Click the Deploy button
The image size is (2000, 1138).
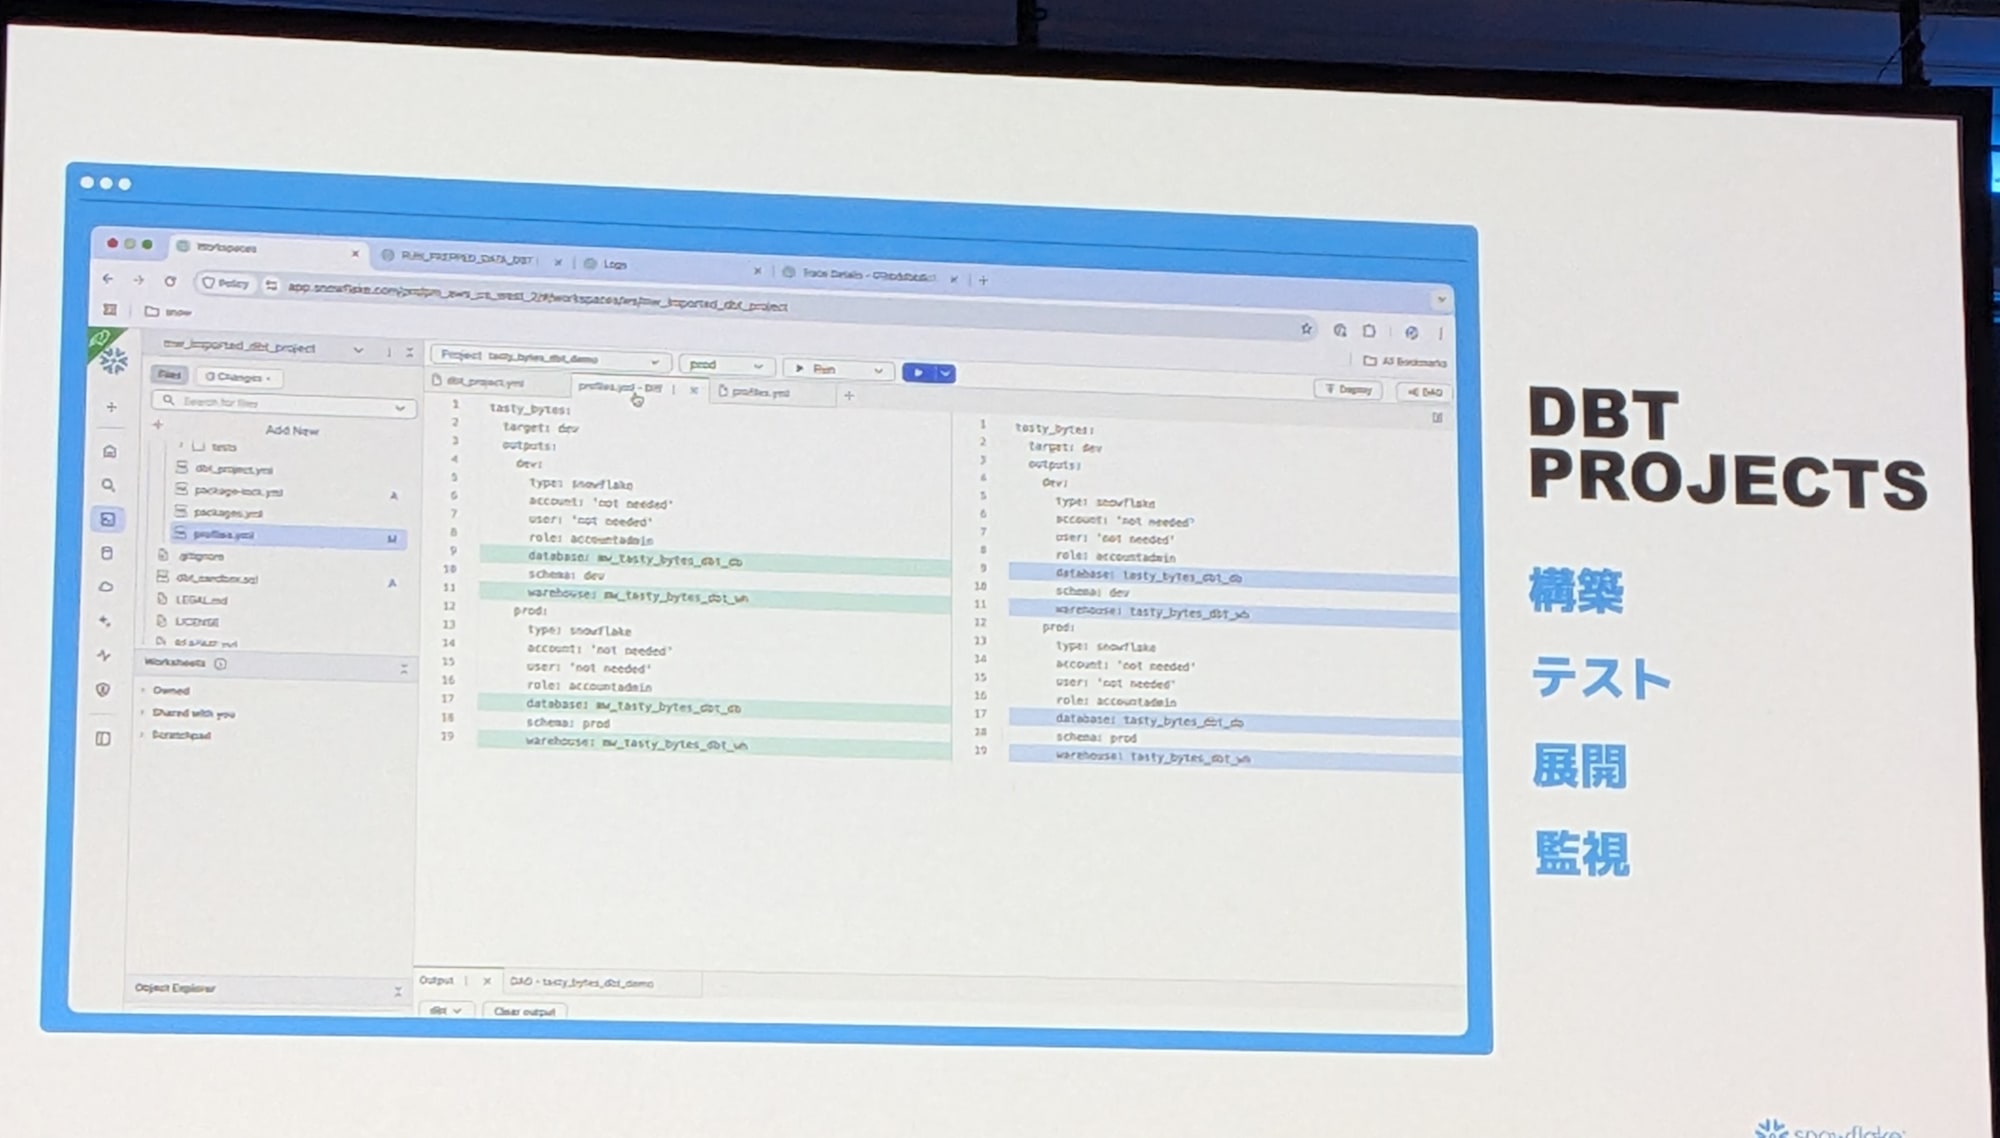tap(1348, 389)
